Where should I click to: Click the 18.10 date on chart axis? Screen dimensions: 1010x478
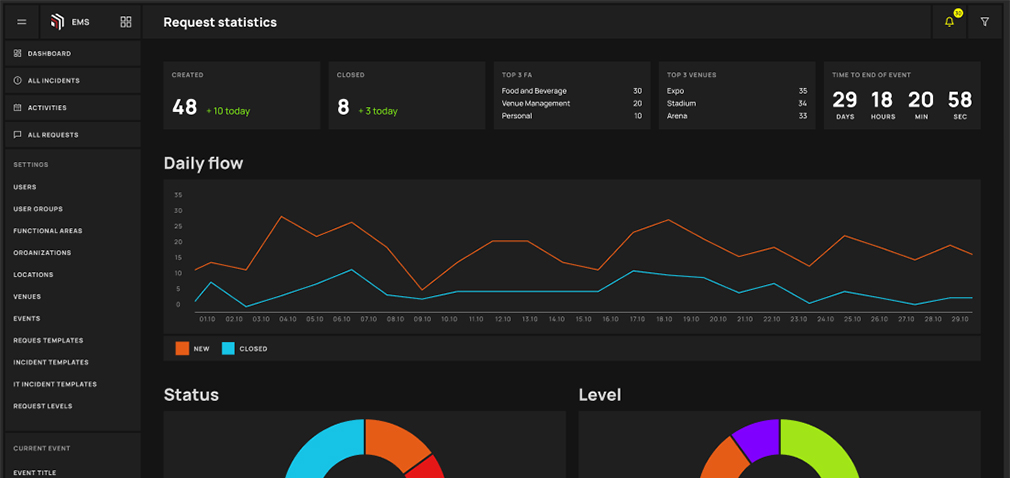[664, 319]
